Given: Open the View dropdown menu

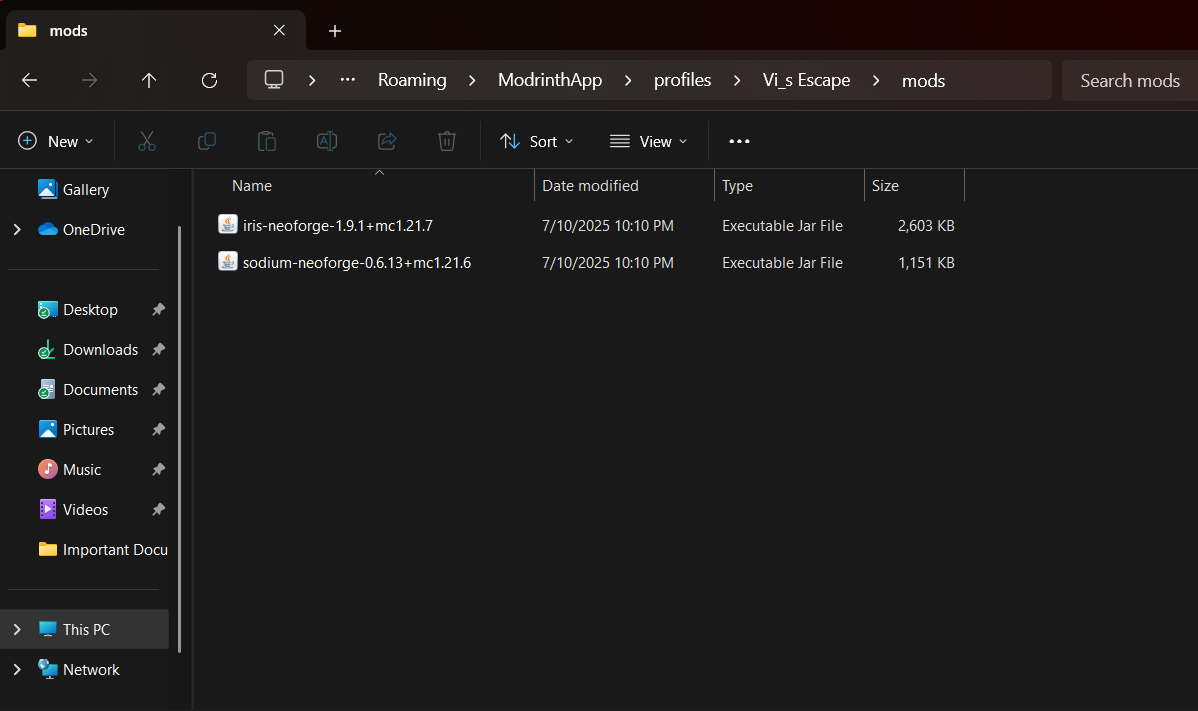Looking at the screenshot, I should pyautogui.click(x=649, y=141).
